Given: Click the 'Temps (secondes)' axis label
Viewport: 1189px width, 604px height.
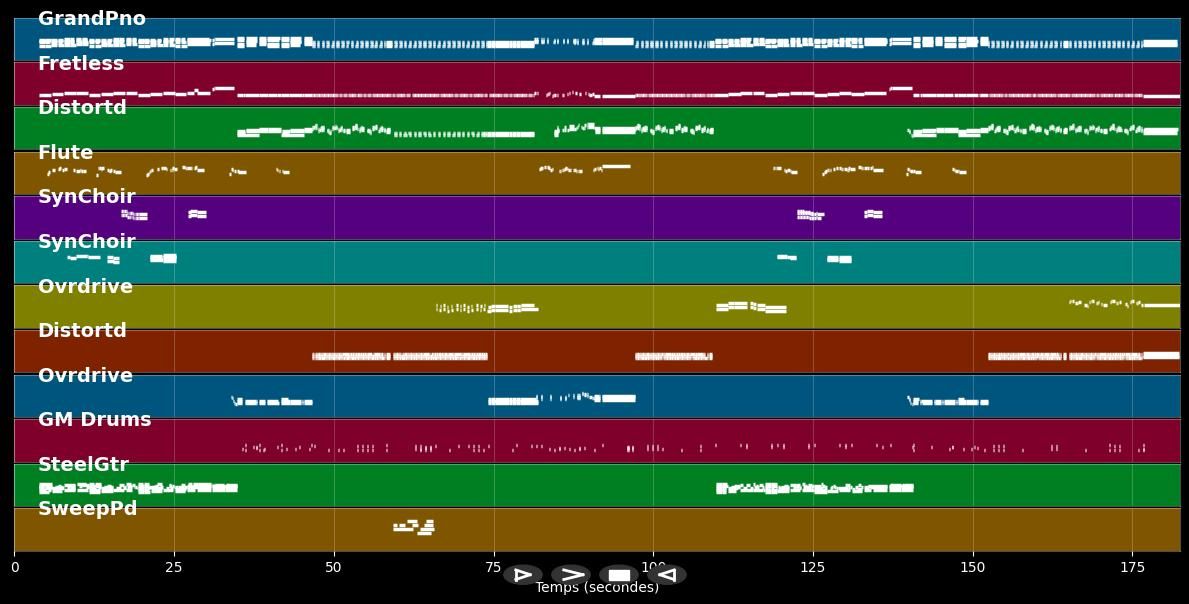Looking at the screenshot, I should (x=596, y=588).
